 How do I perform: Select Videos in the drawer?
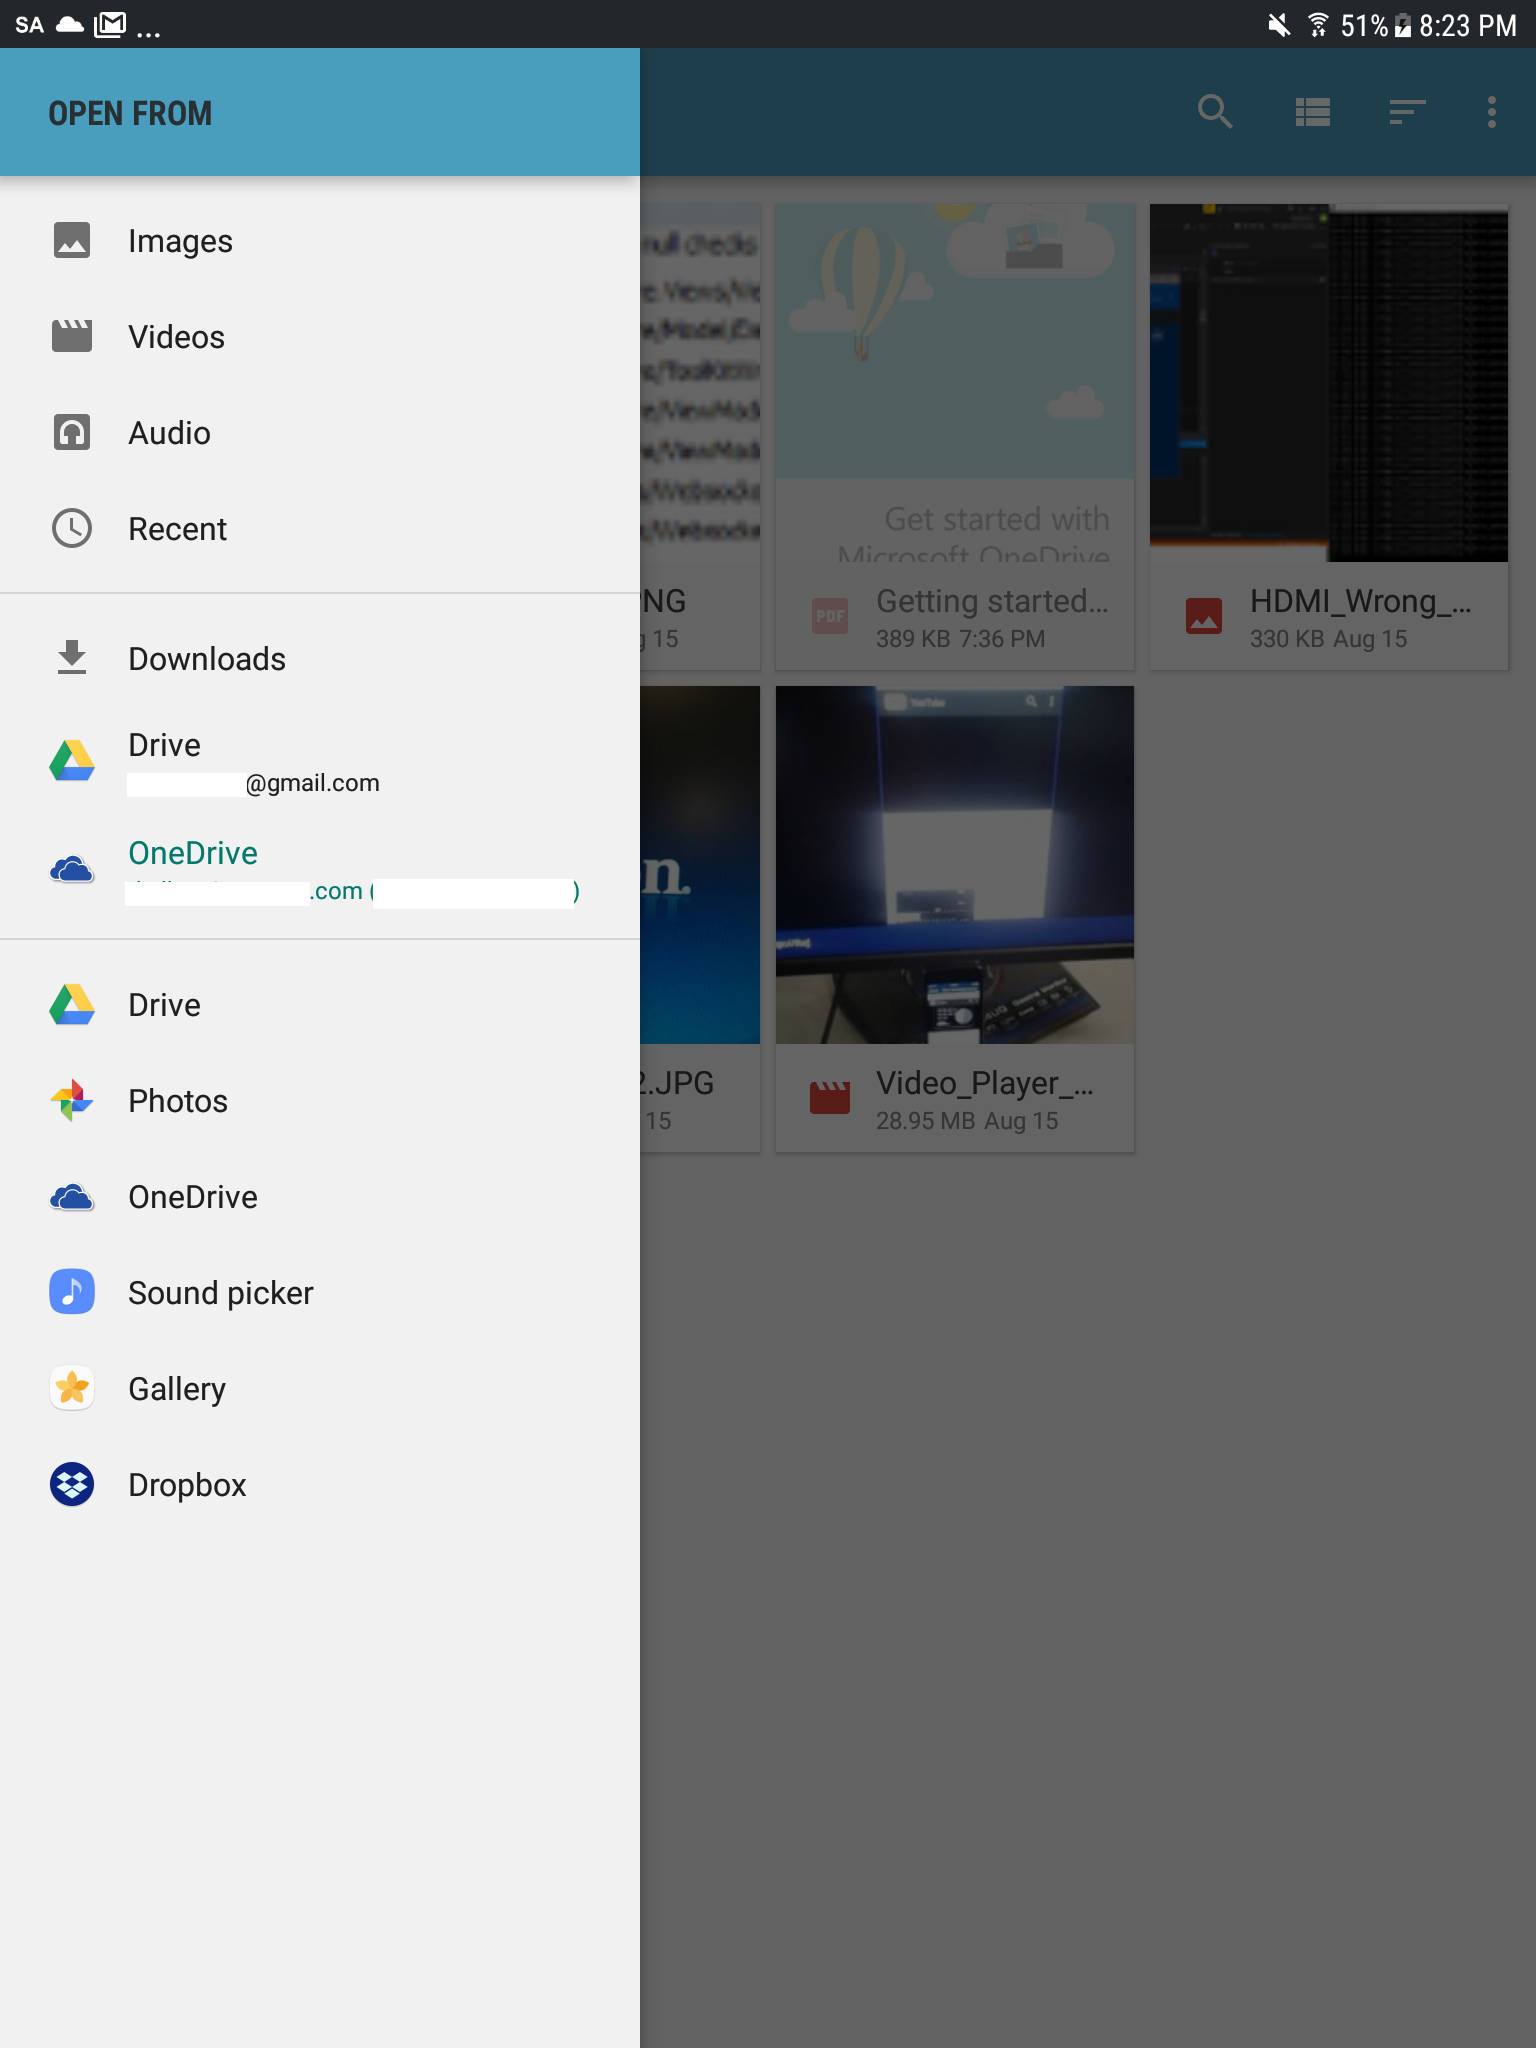click(x=176, y=337)
